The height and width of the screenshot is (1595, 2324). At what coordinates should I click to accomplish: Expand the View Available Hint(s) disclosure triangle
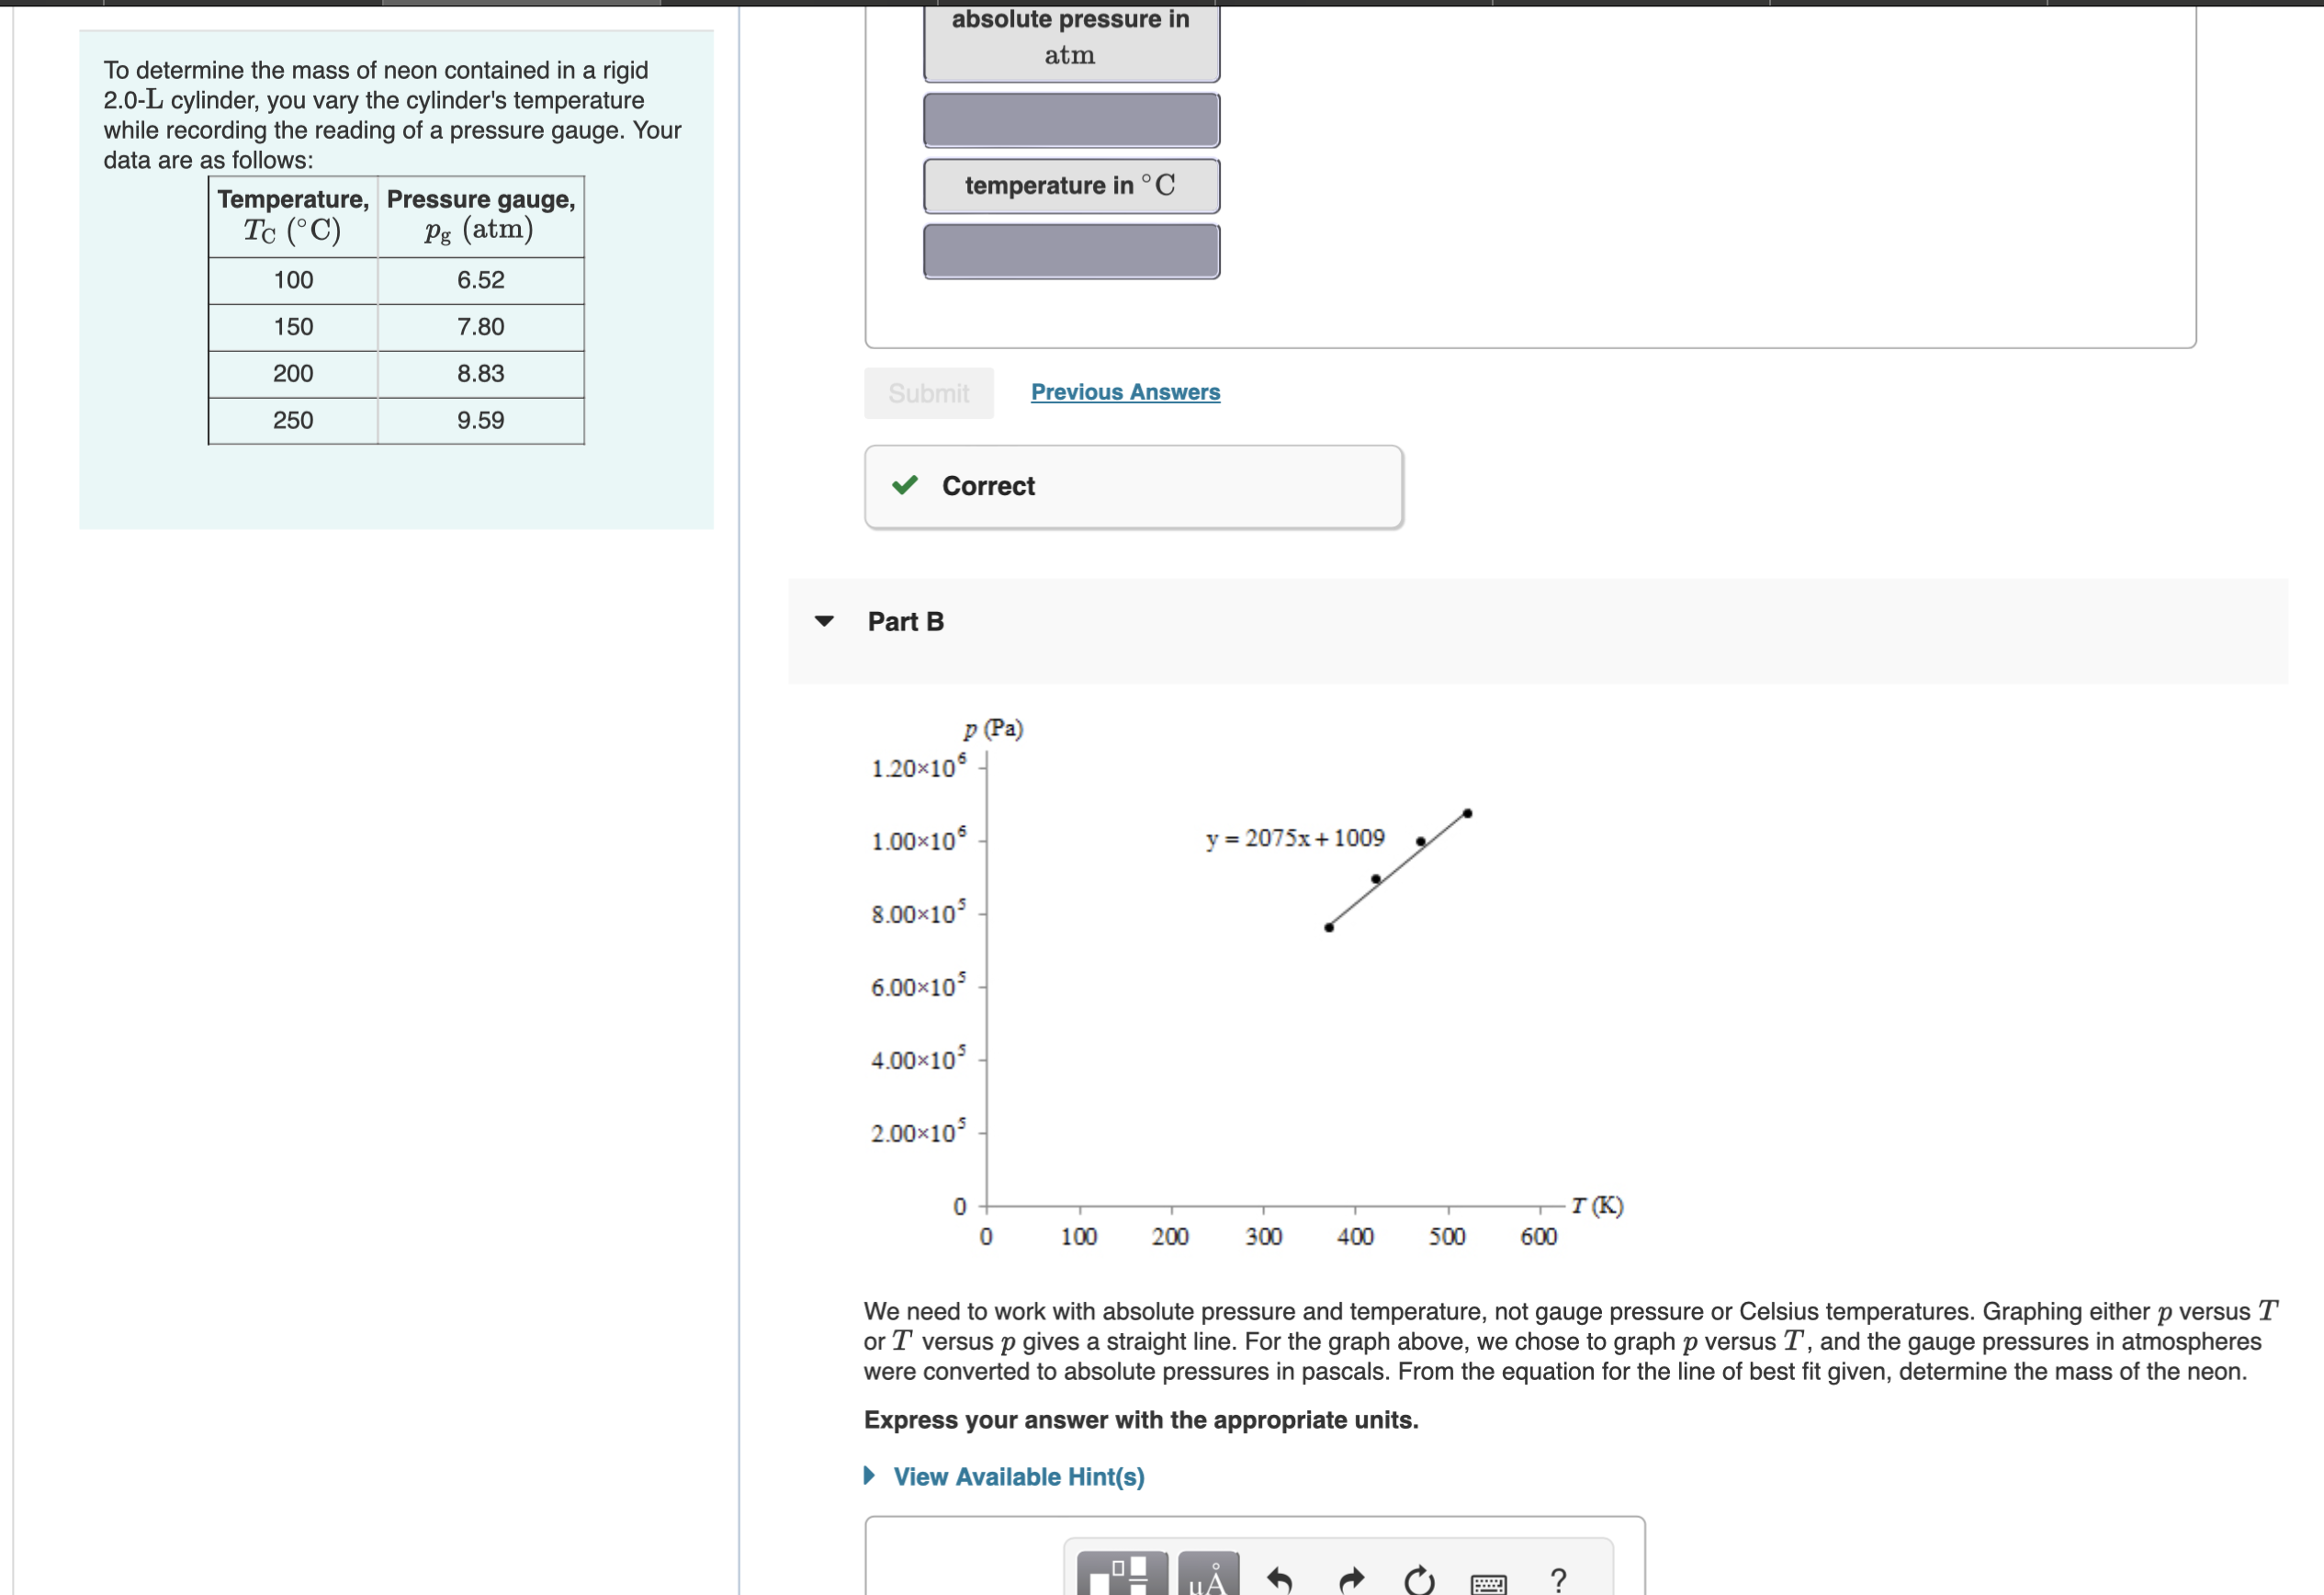[869, 1476]
